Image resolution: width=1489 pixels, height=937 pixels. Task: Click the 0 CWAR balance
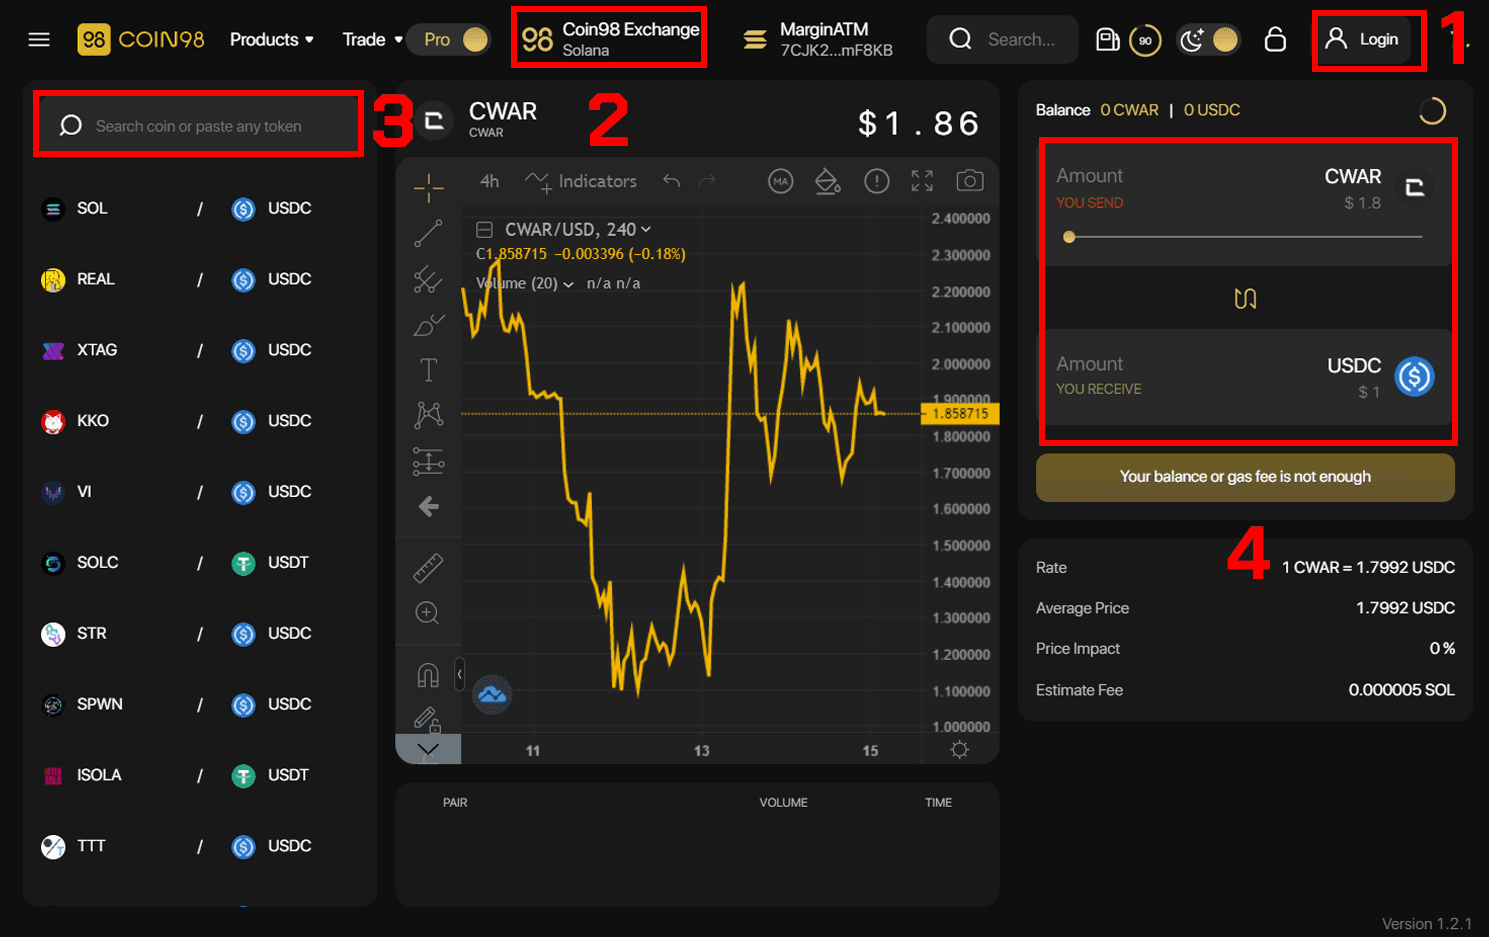coord(1129,110)
